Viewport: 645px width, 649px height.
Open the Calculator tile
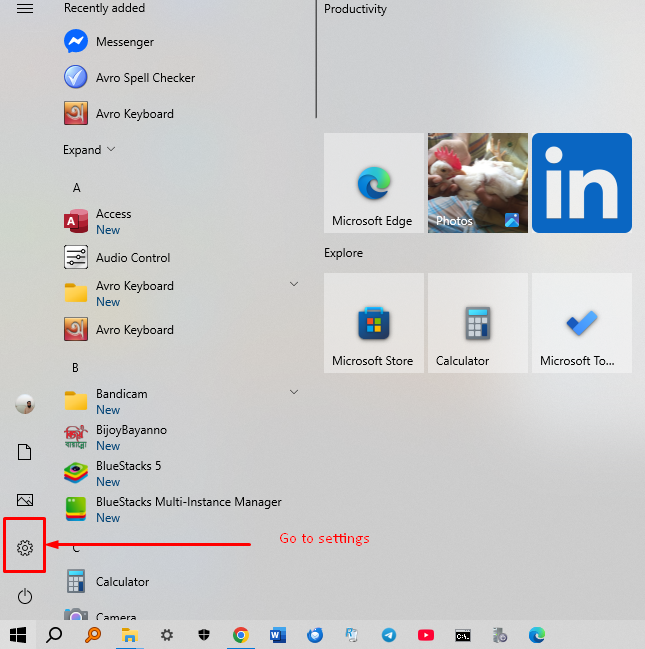tap(478, 323)
